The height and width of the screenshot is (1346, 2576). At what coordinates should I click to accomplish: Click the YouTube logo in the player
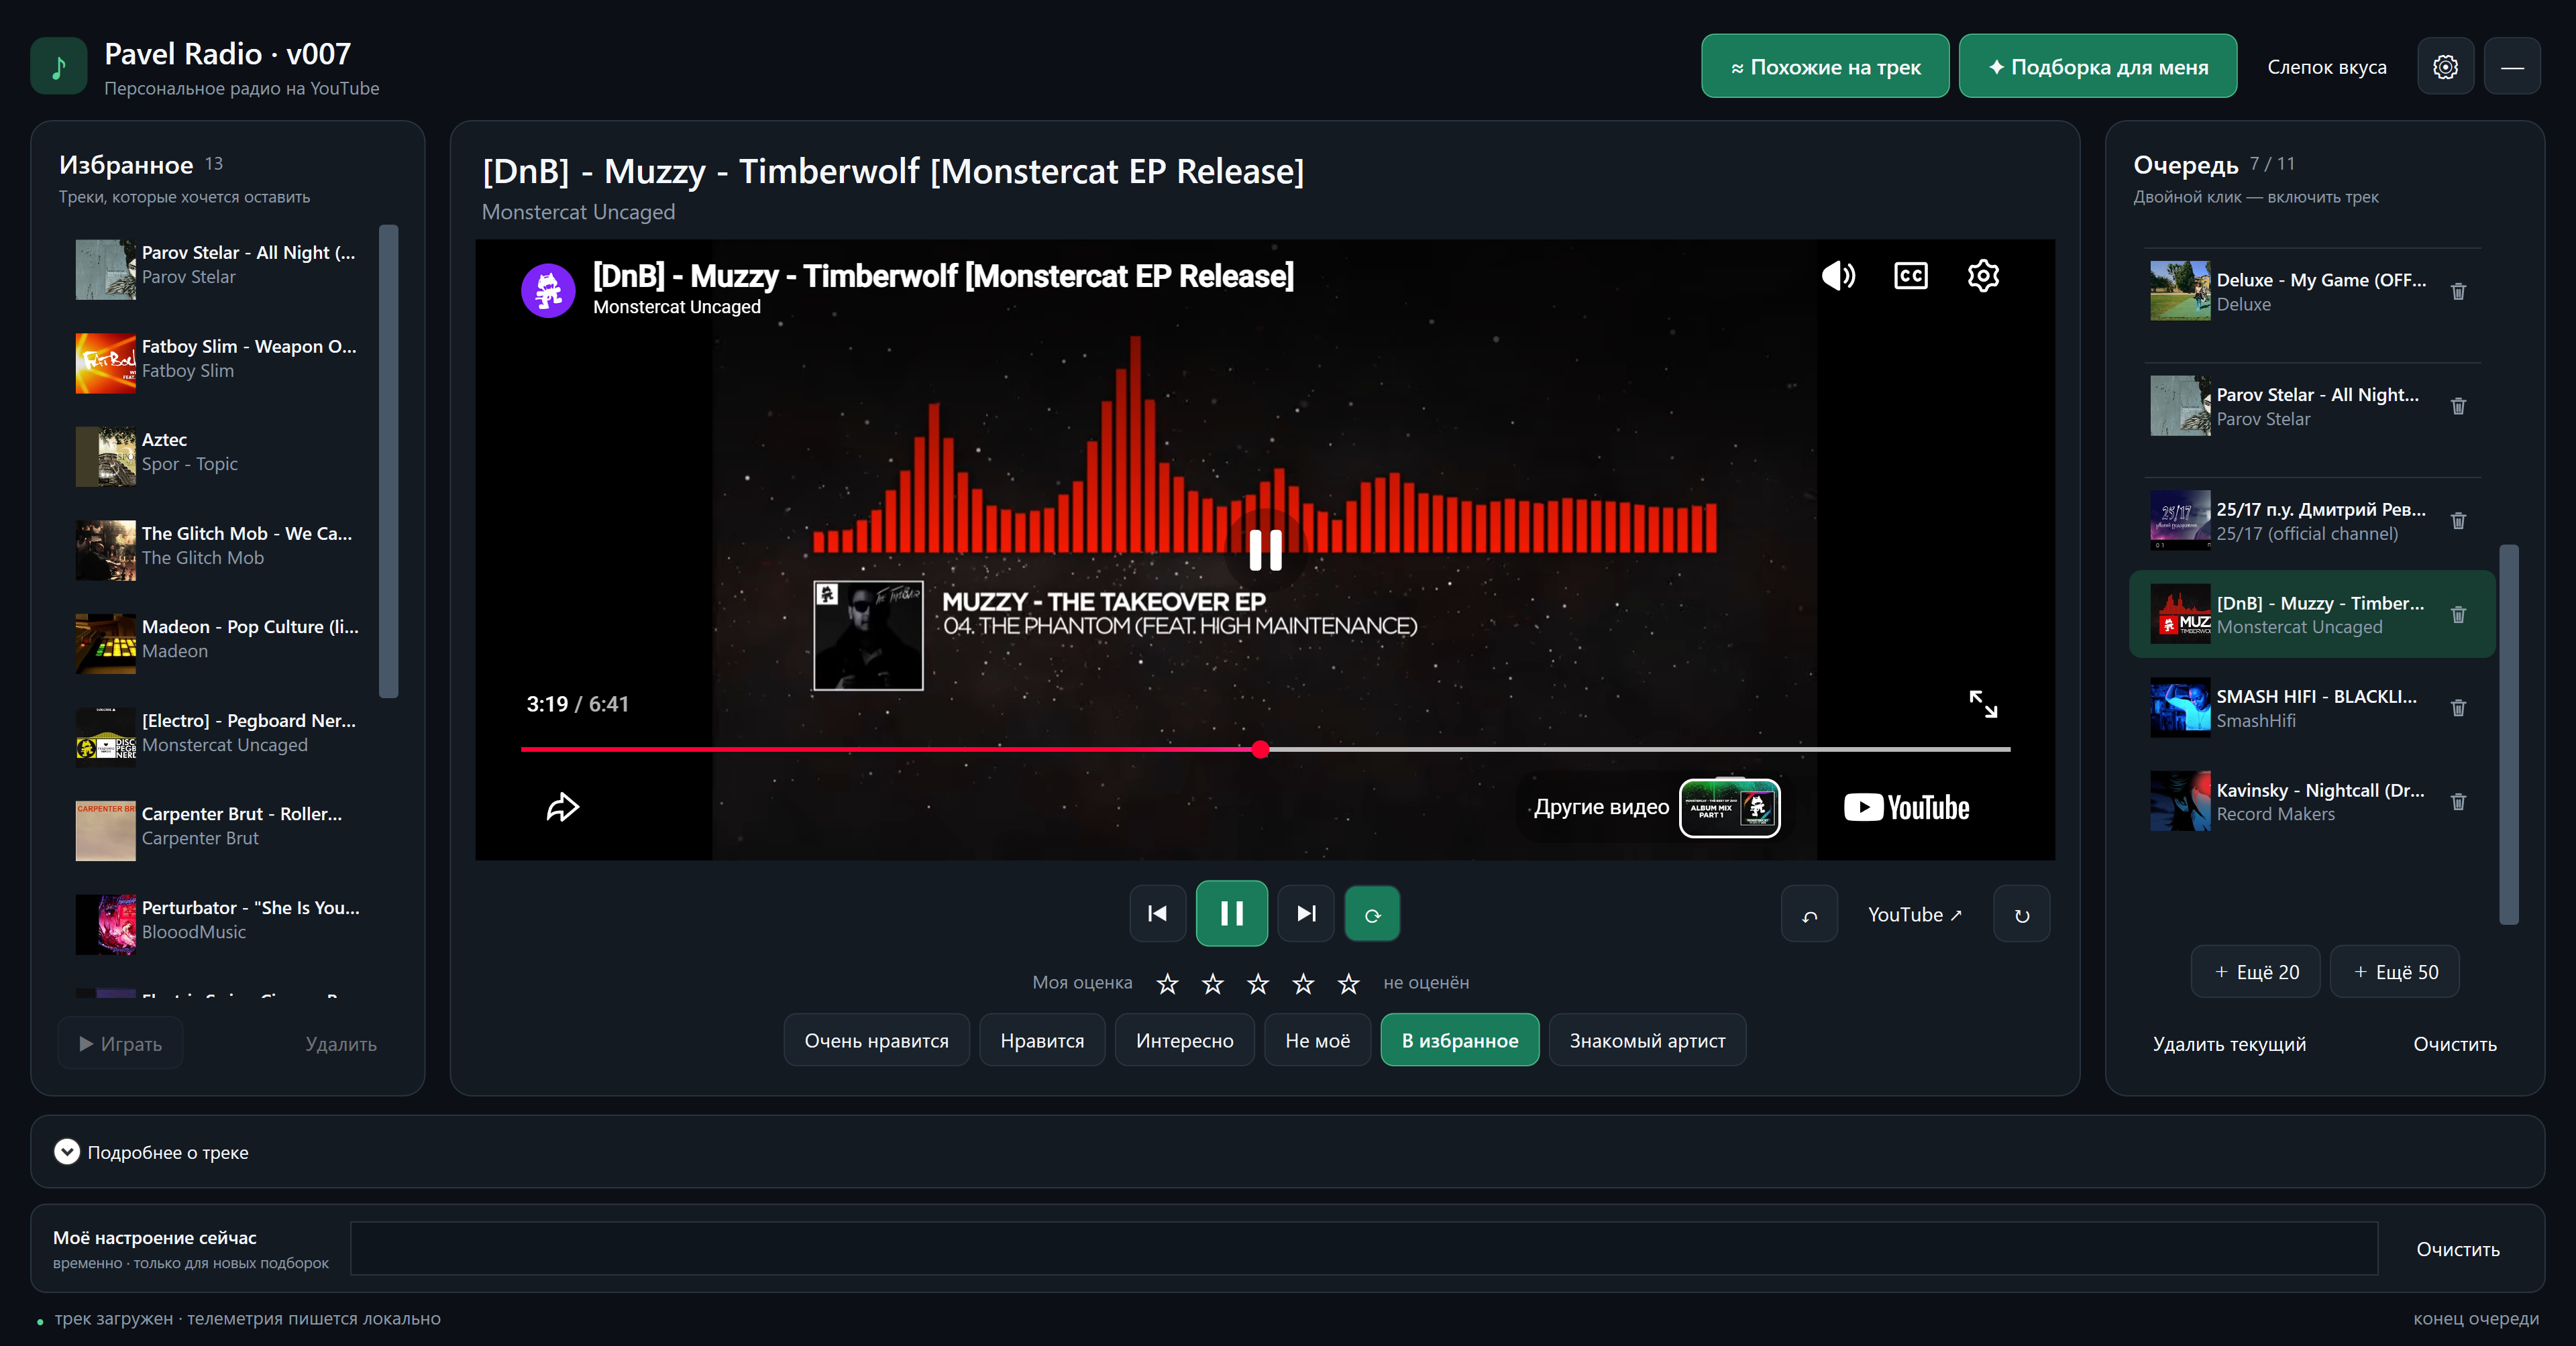(x=1906, y=807)
